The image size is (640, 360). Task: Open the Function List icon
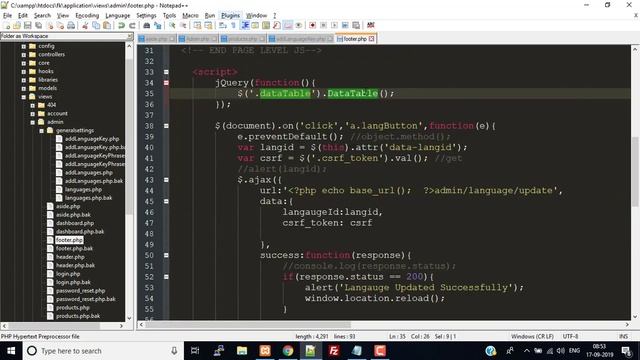click(x=277, y=25)
